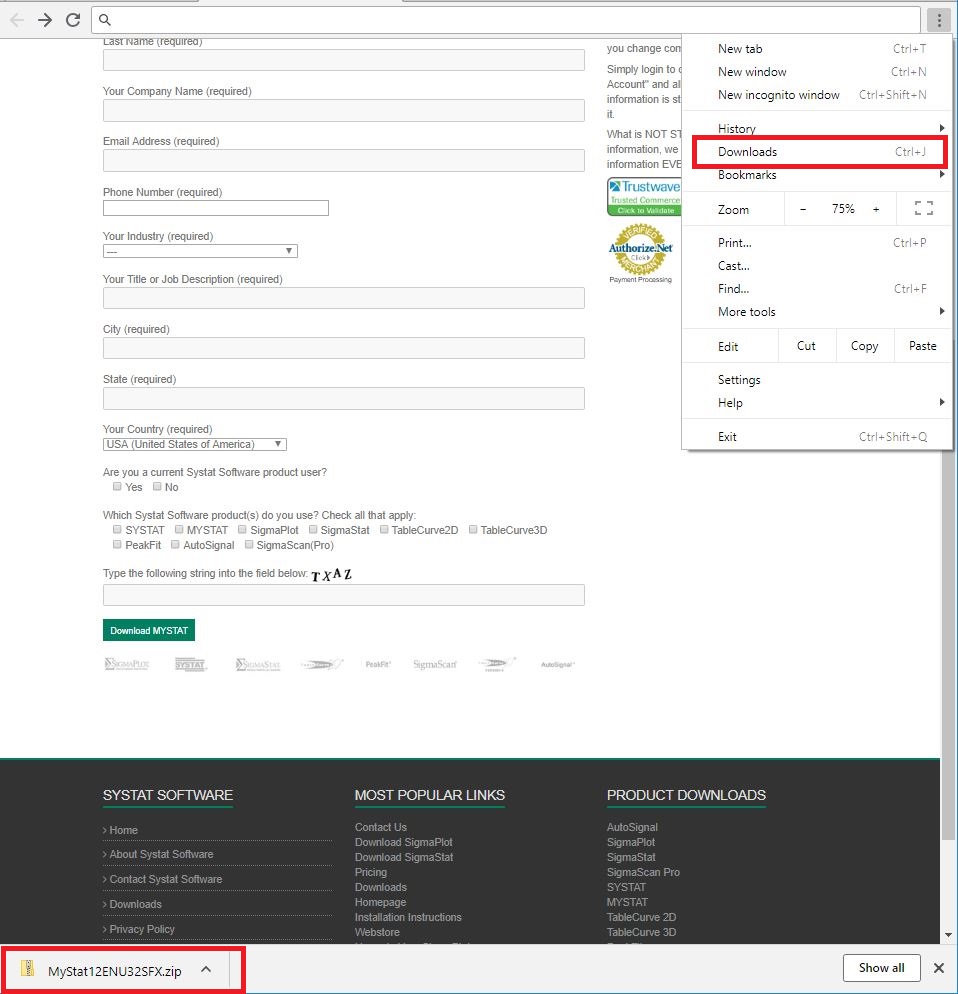Click the SYSTAT logo in logo strip

click(191, 664)
